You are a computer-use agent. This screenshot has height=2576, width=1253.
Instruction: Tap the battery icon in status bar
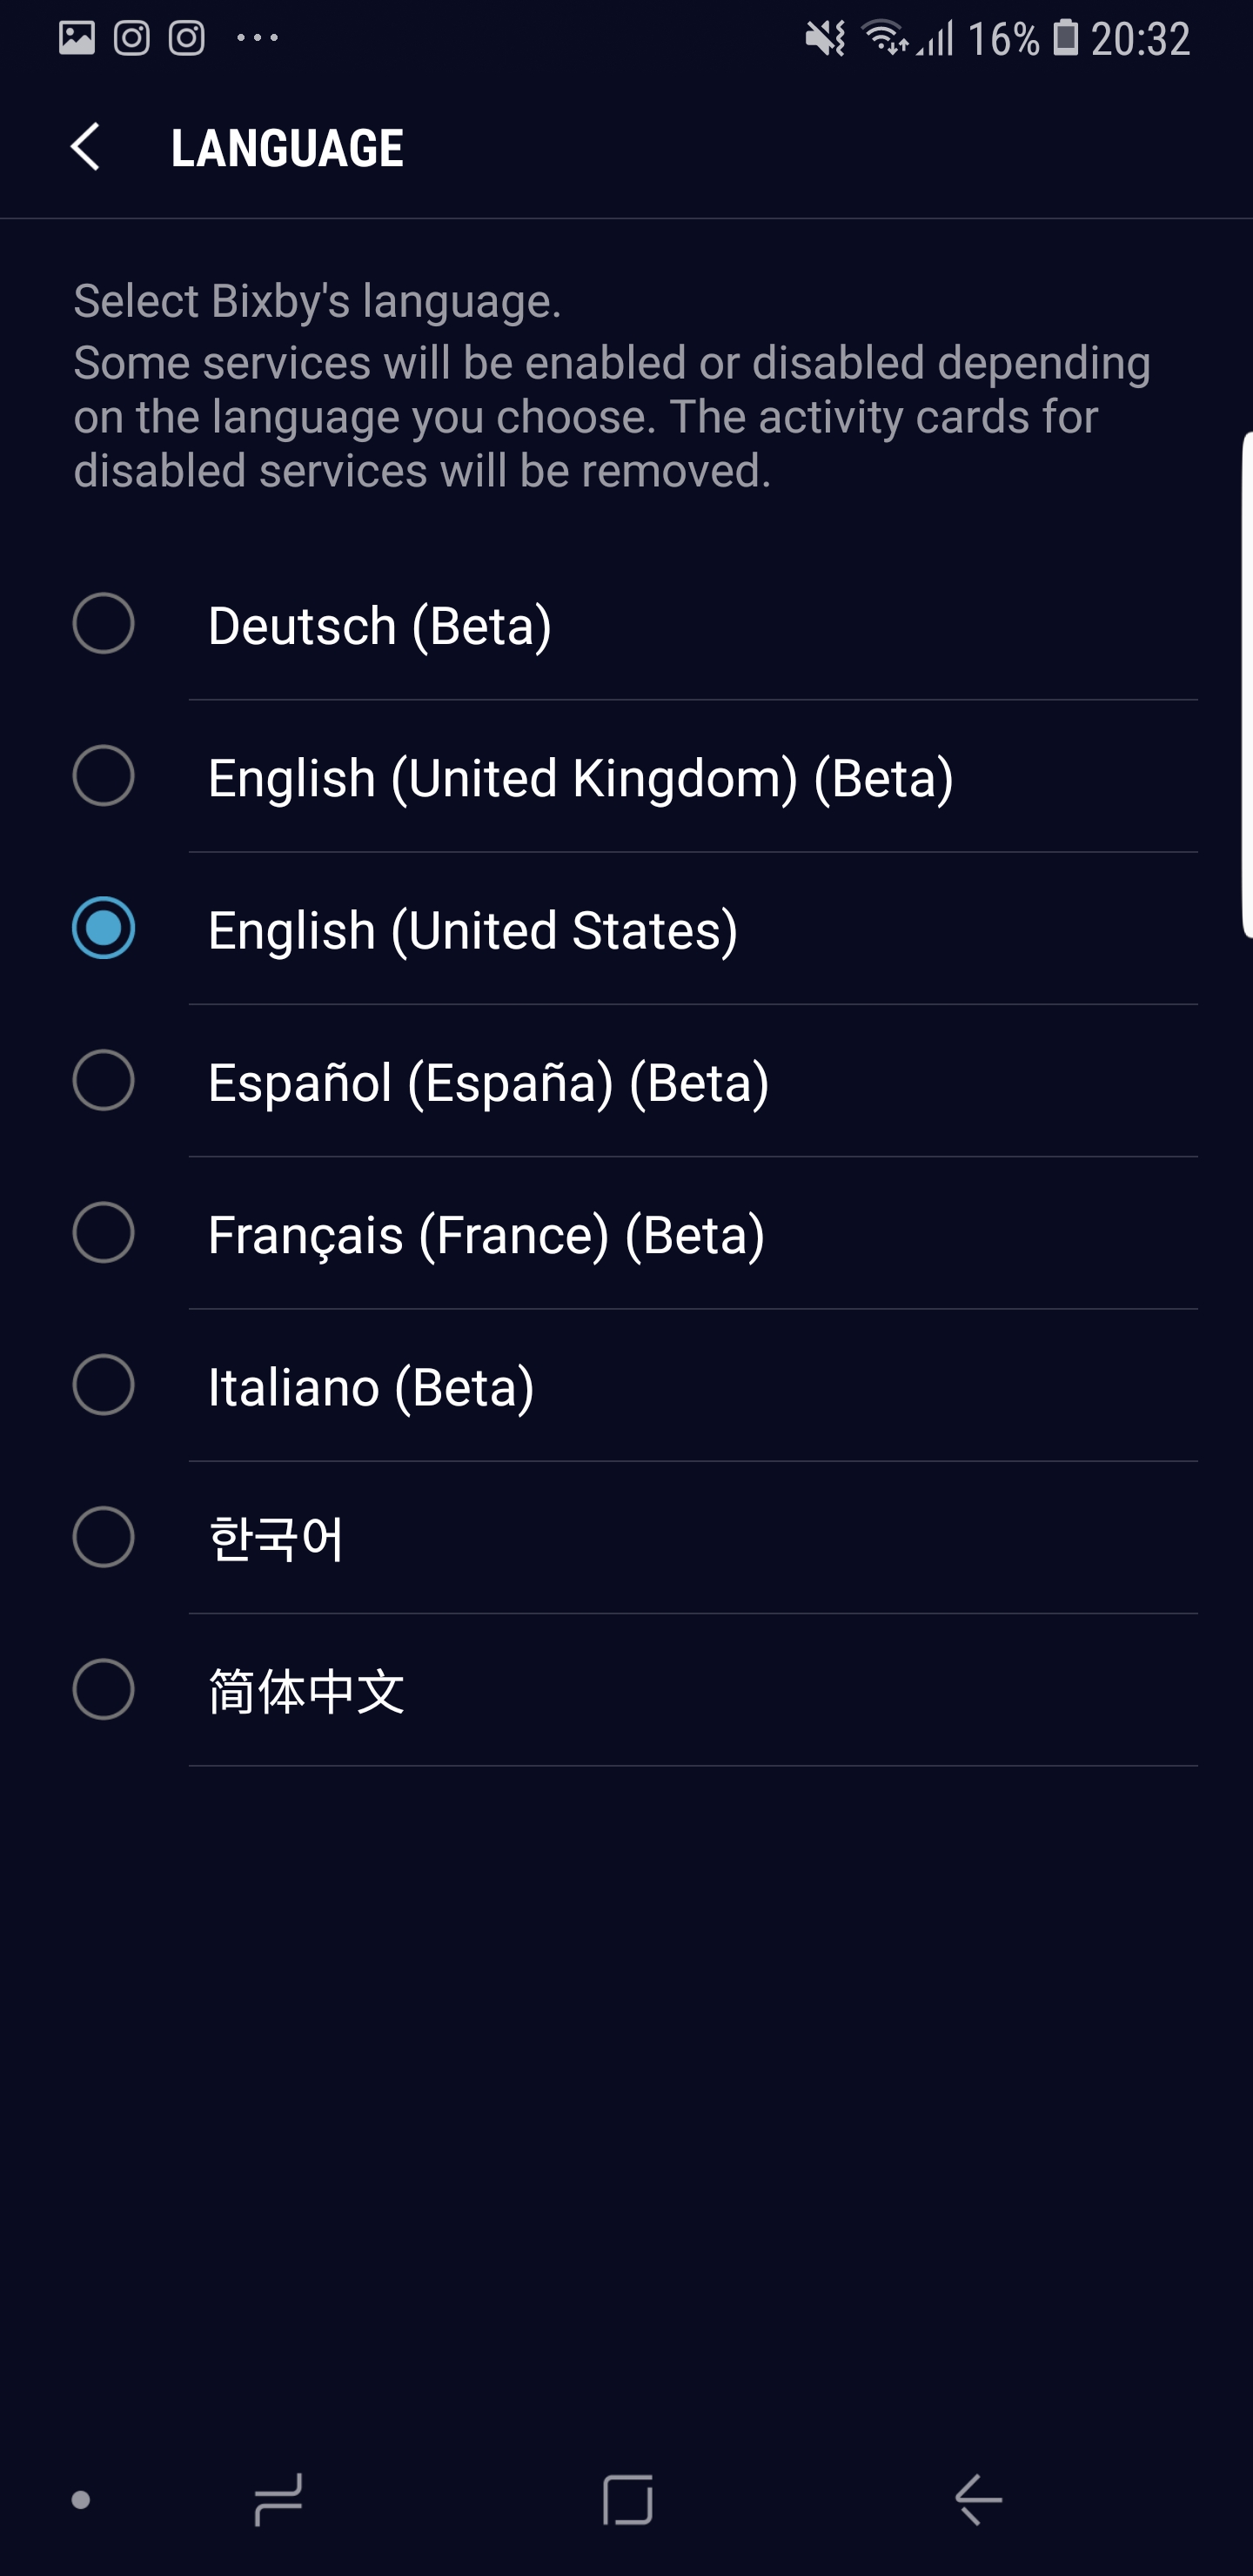tap(1066, 38)
